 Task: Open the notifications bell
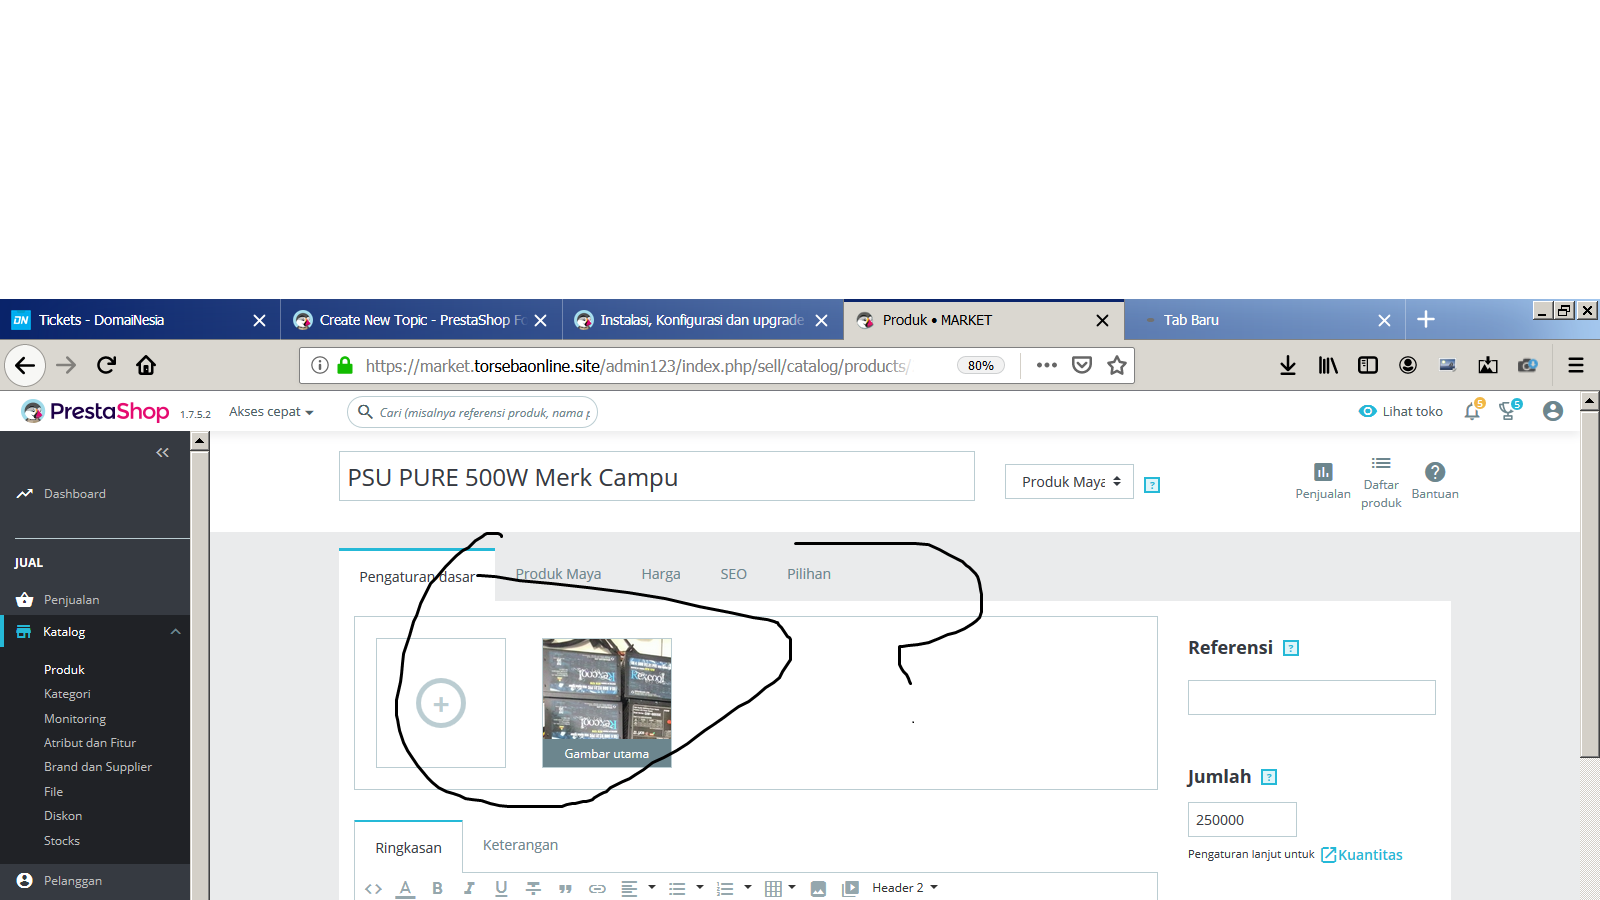(x=1472, y=411)
